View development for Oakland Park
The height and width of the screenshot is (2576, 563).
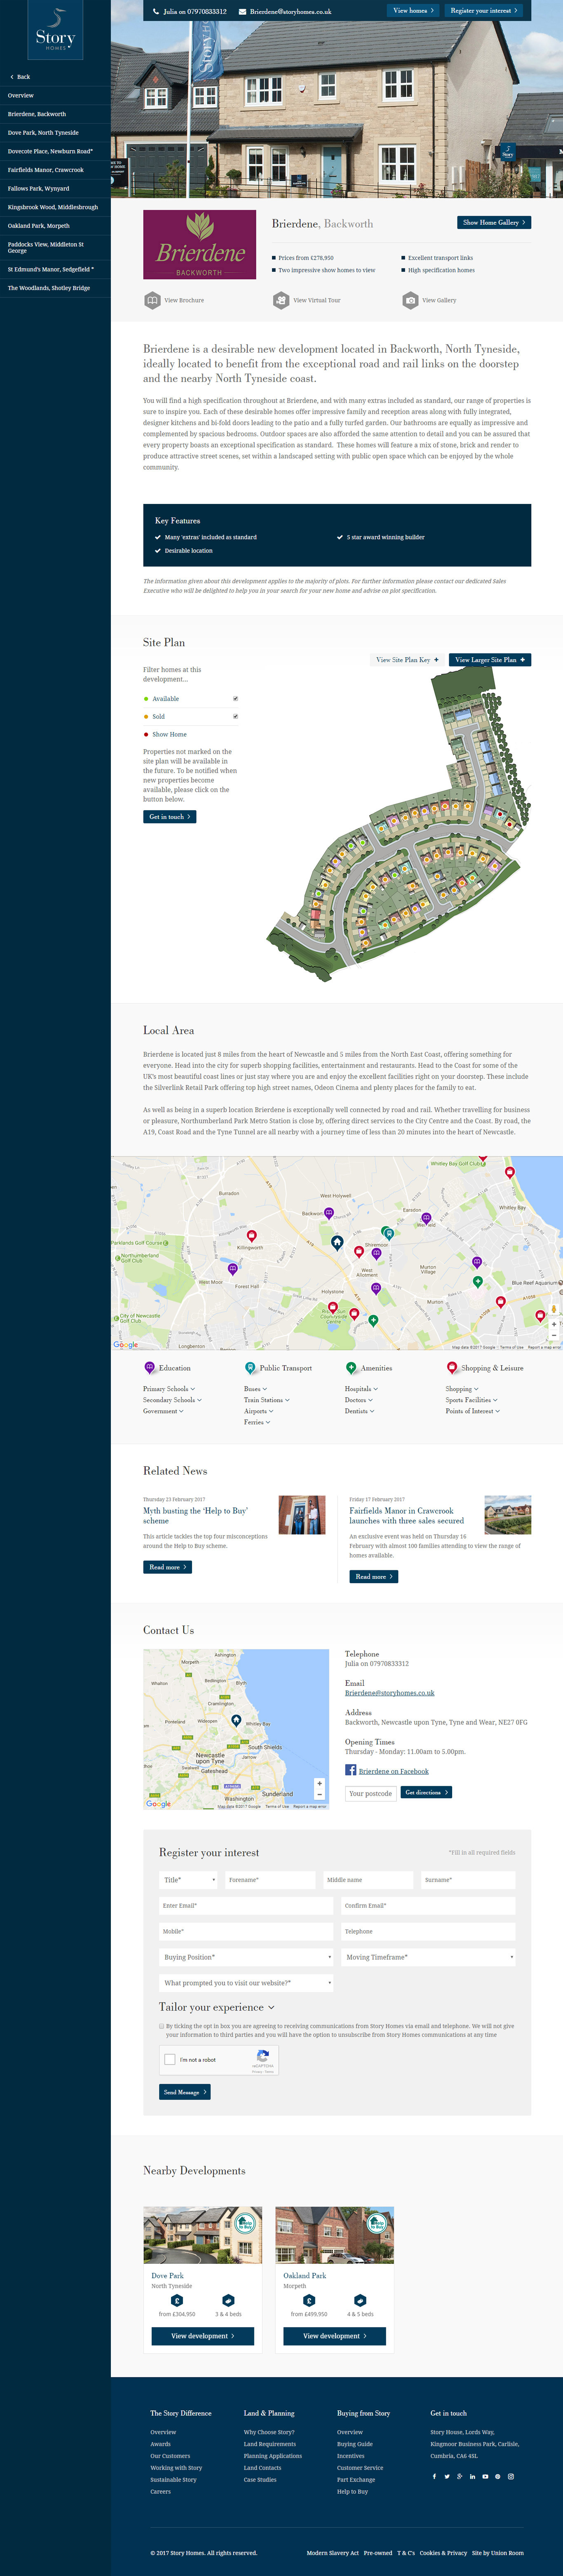coord(334,2336)
